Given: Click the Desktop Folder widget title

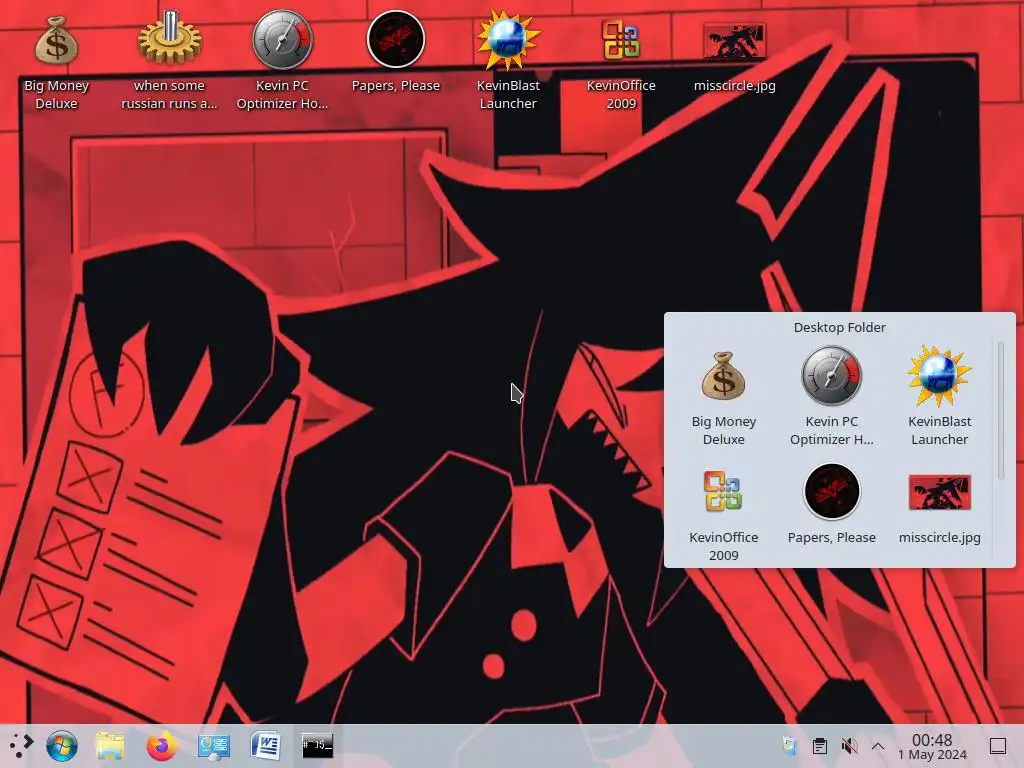Looking at the screenshot, I should [839, 327].
